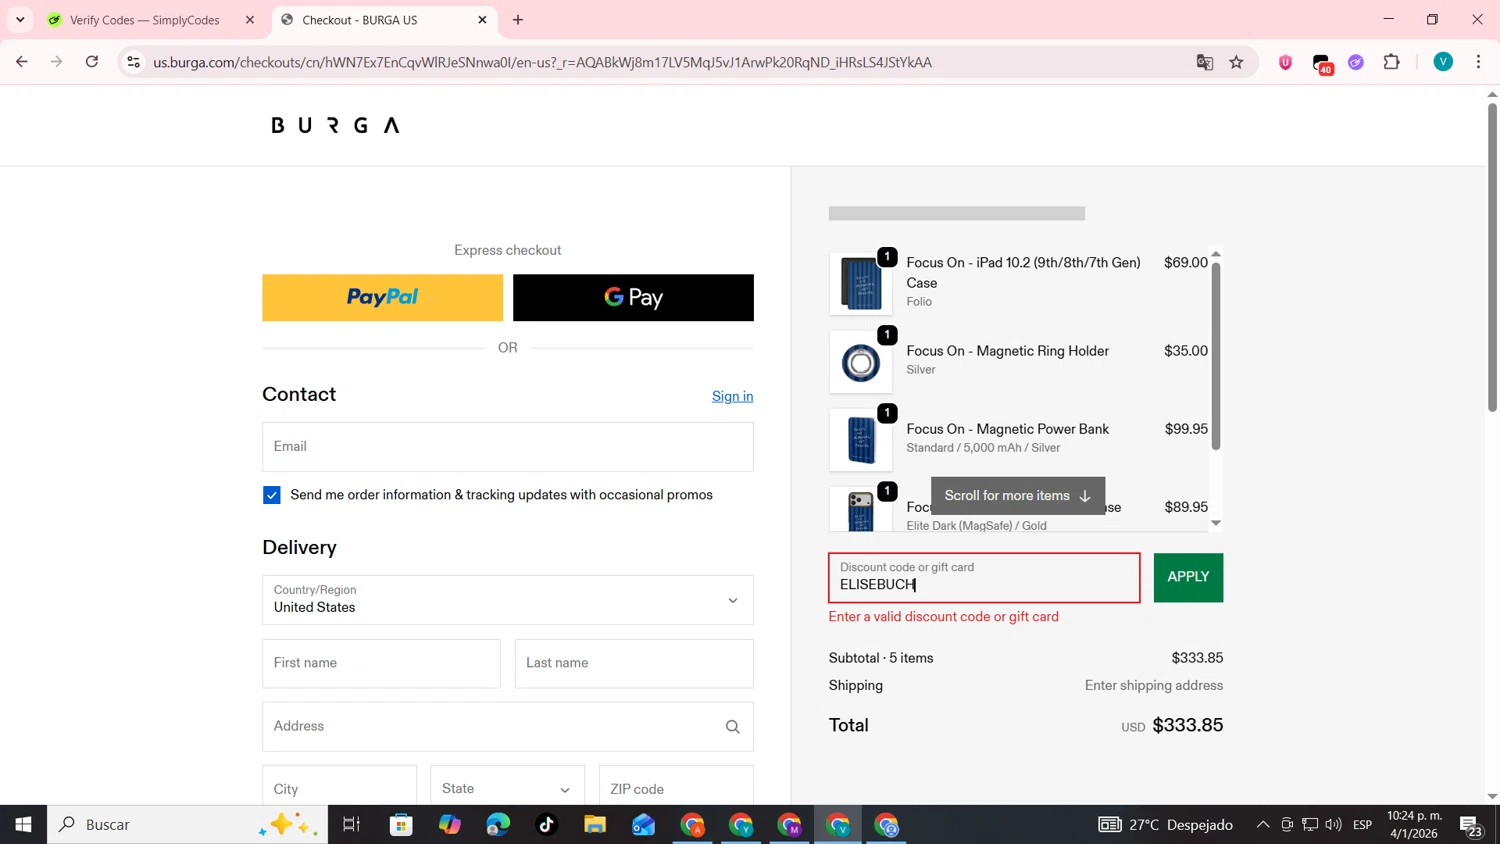Open Task View on taskbar
The height and width of the screenshot is (844, 1500).
pyautogui.click(x=351, y=825)
